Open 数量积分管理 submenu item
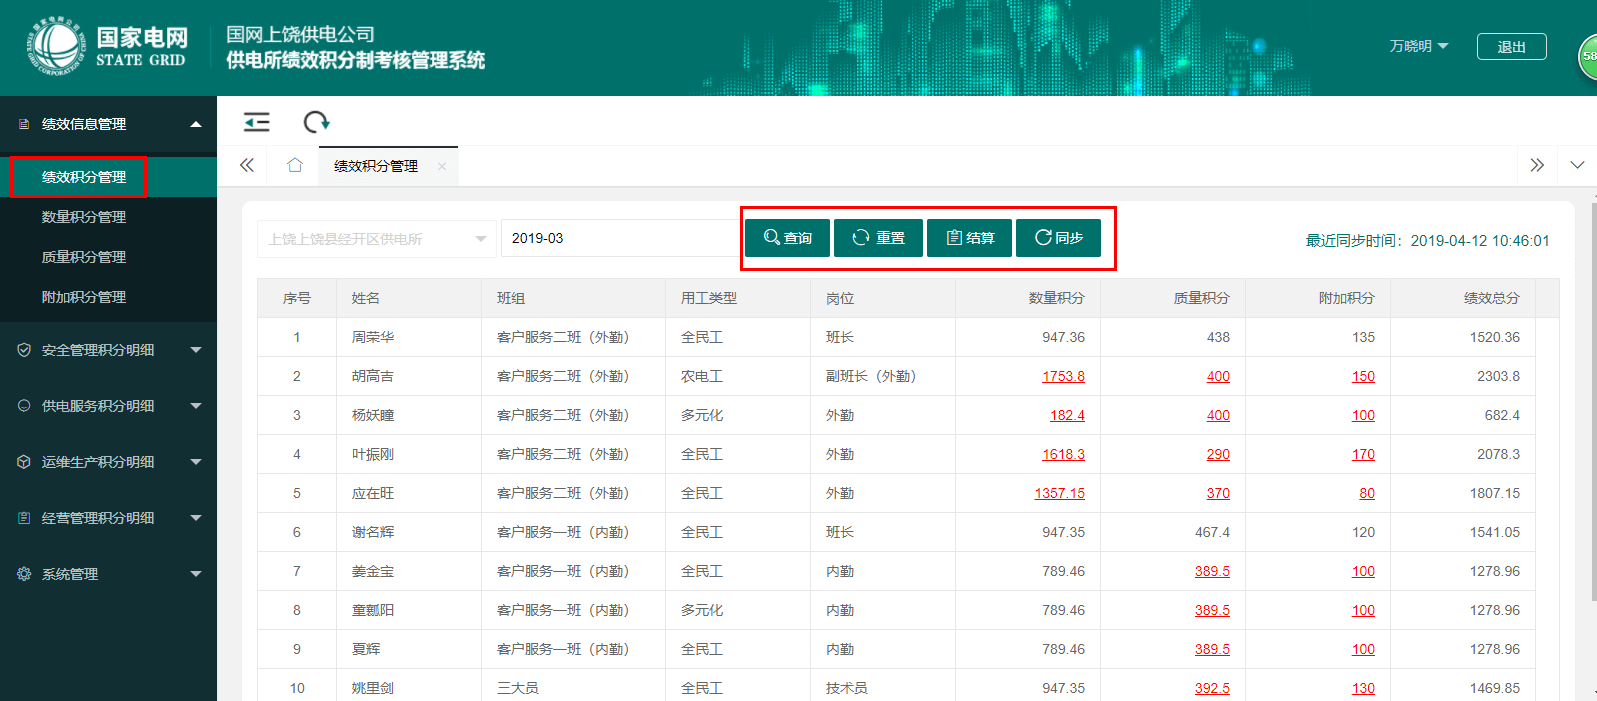This screenshot has width=1597, height=701. (84, 217)
